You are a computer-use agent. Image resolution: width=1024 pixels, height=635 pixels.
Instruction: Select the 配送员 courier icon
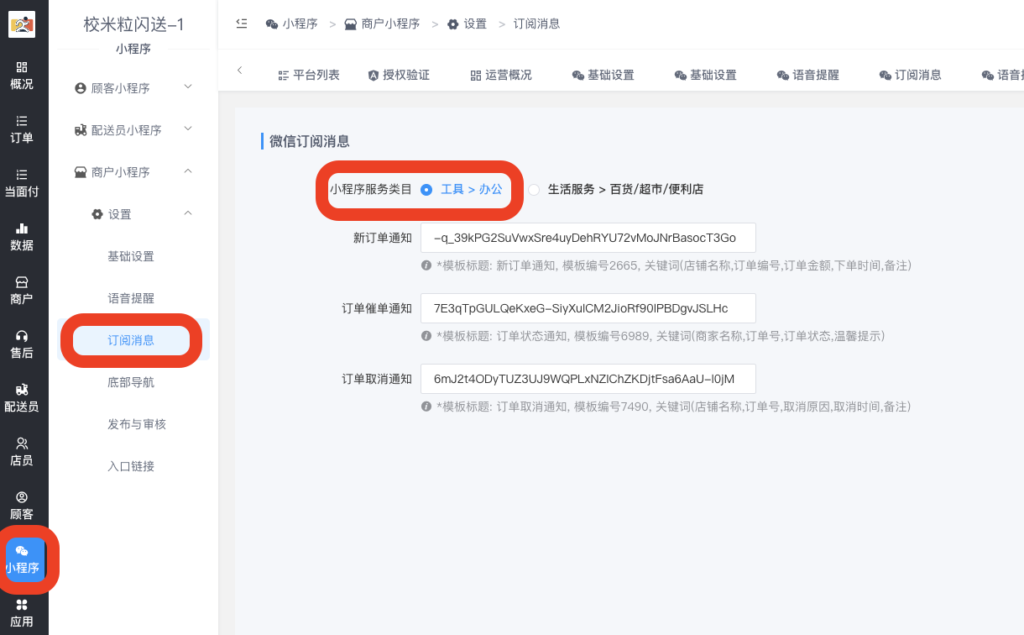click(21, 397)
